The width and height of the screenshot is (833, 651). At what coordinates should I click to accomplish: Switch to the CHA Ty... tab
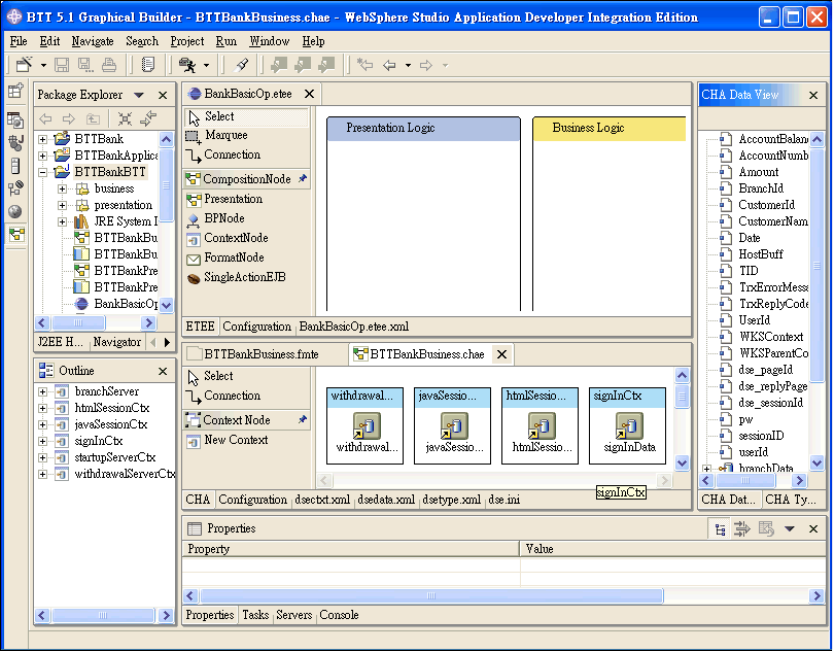coord(790,500)
